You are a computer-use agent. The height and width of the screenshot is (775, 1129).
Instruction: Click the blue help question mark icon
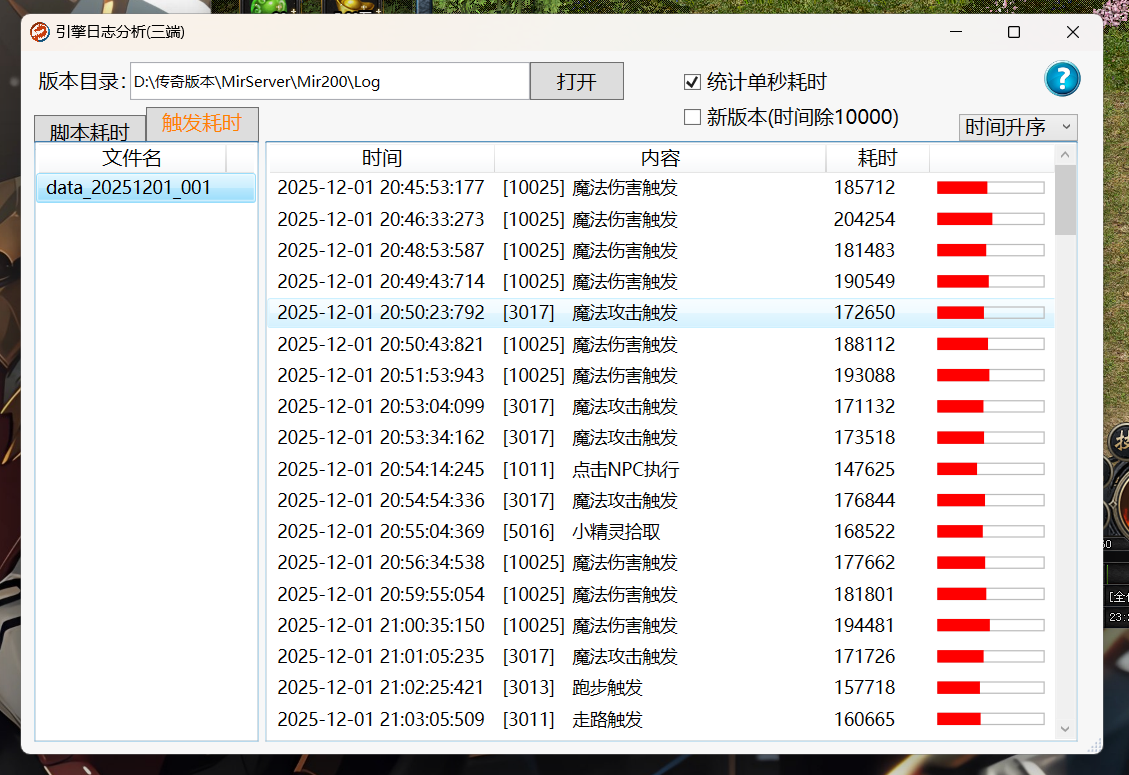[1062, 79]
